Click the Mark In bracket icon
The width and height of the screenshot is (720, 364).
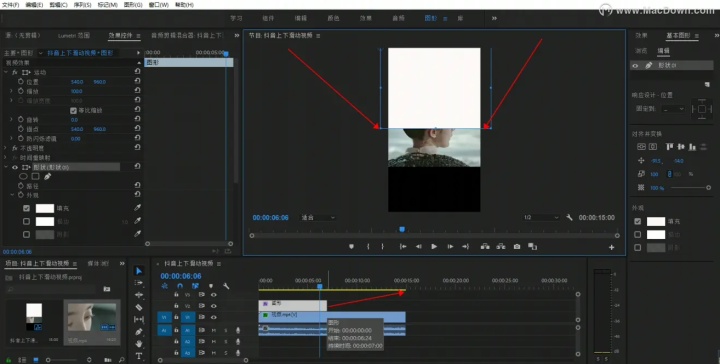368,246
